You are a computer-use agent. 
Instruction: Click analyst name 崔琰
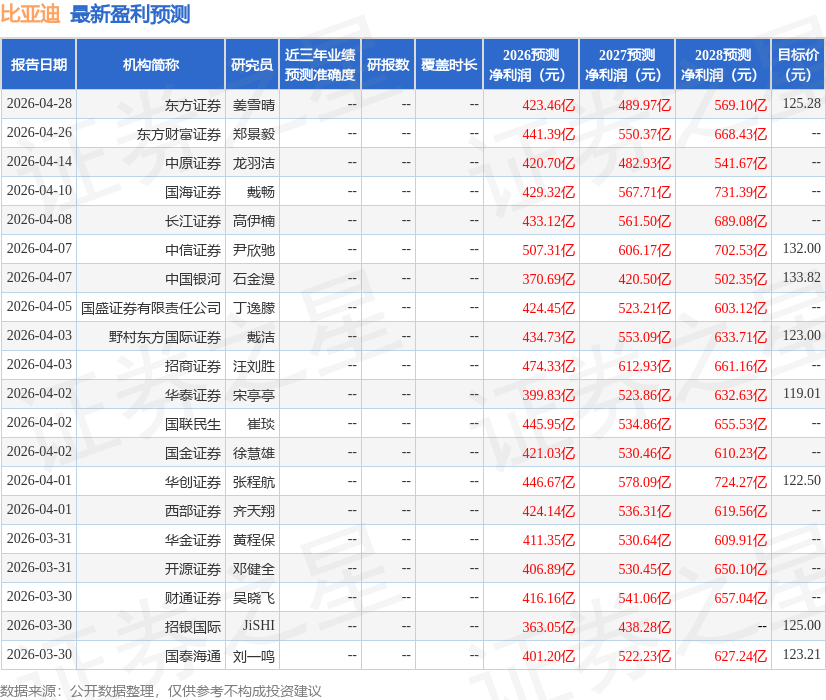(x=261, y=424)
